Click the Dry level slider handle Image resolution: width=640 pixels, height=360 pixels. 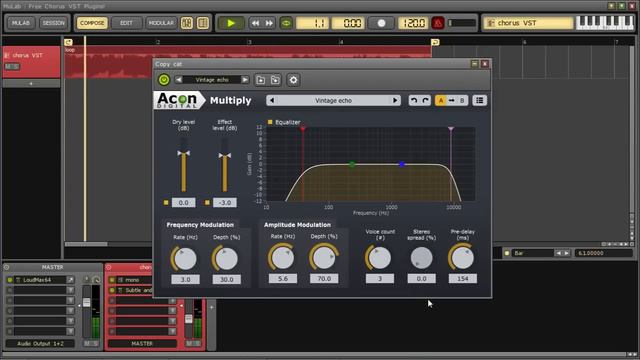coord(183,153)
